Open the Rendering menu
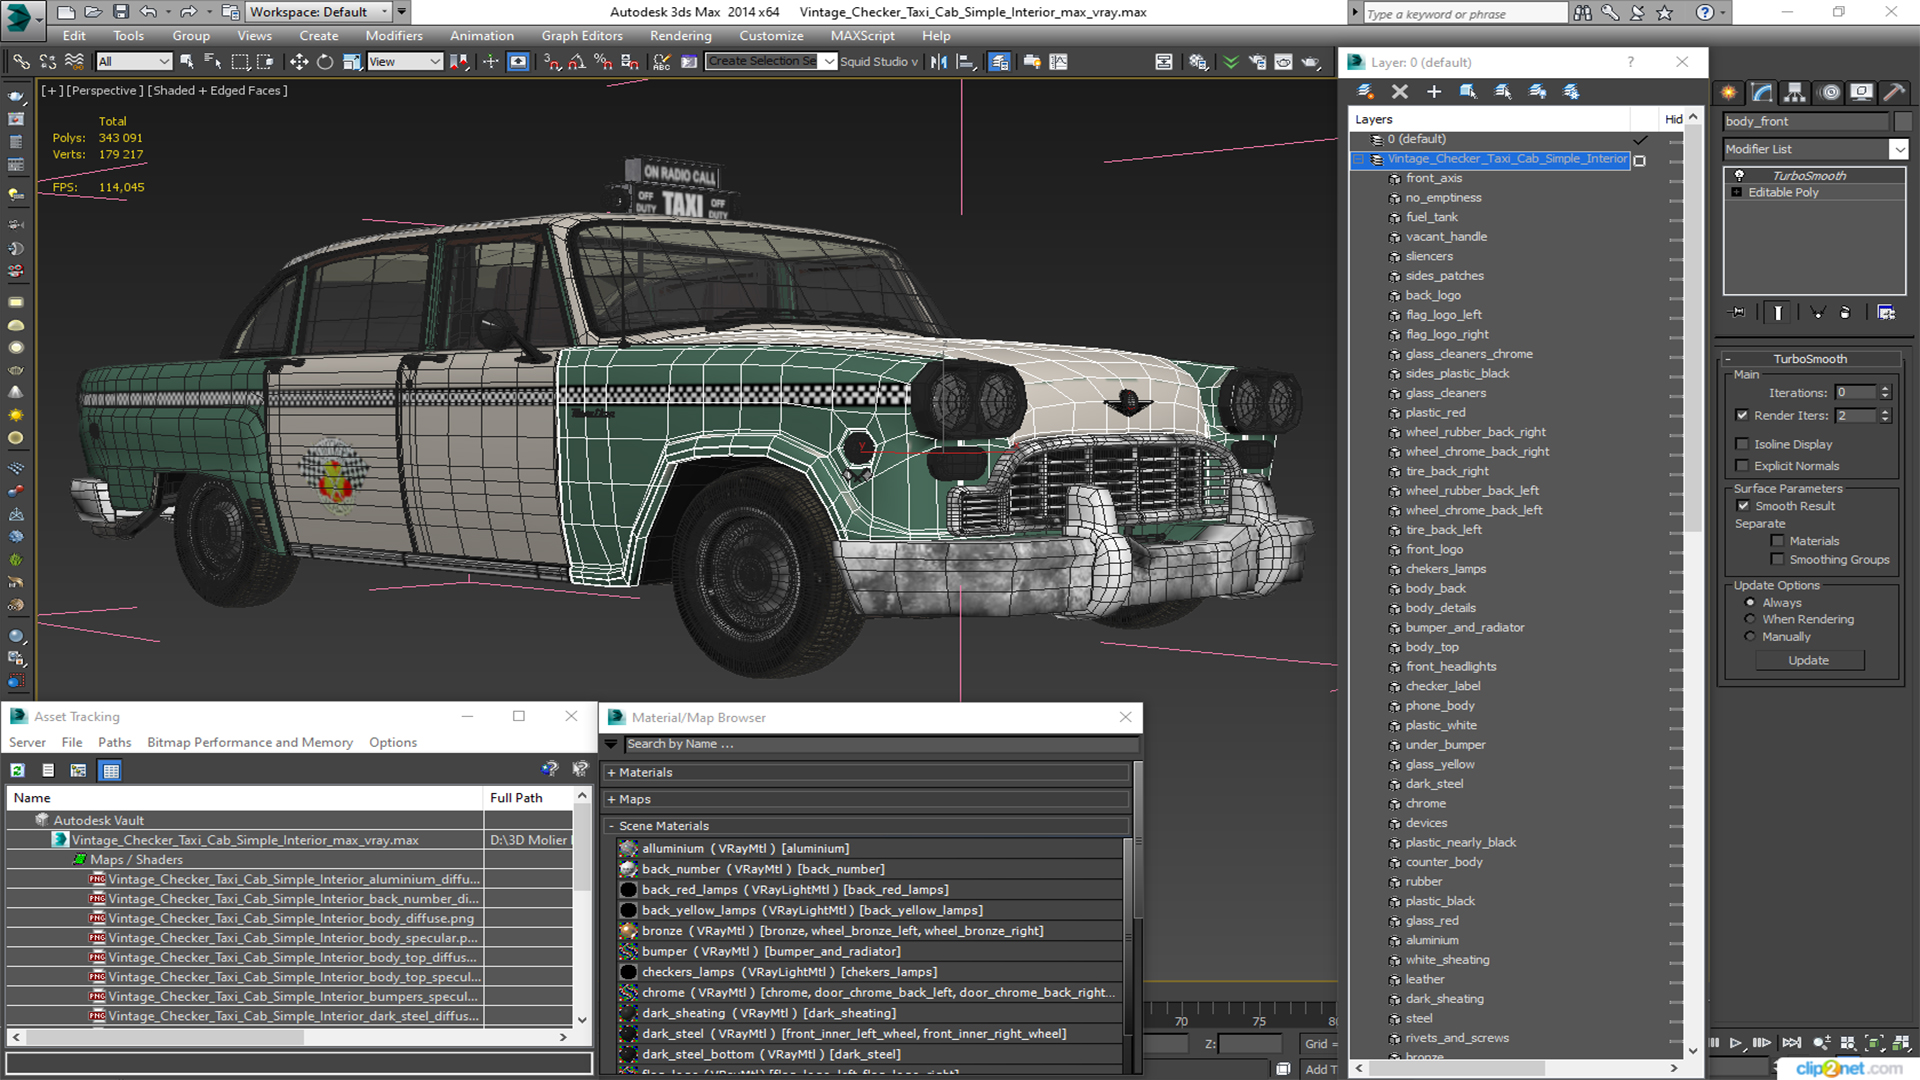 pyautogui.click(x=681, y=36)
